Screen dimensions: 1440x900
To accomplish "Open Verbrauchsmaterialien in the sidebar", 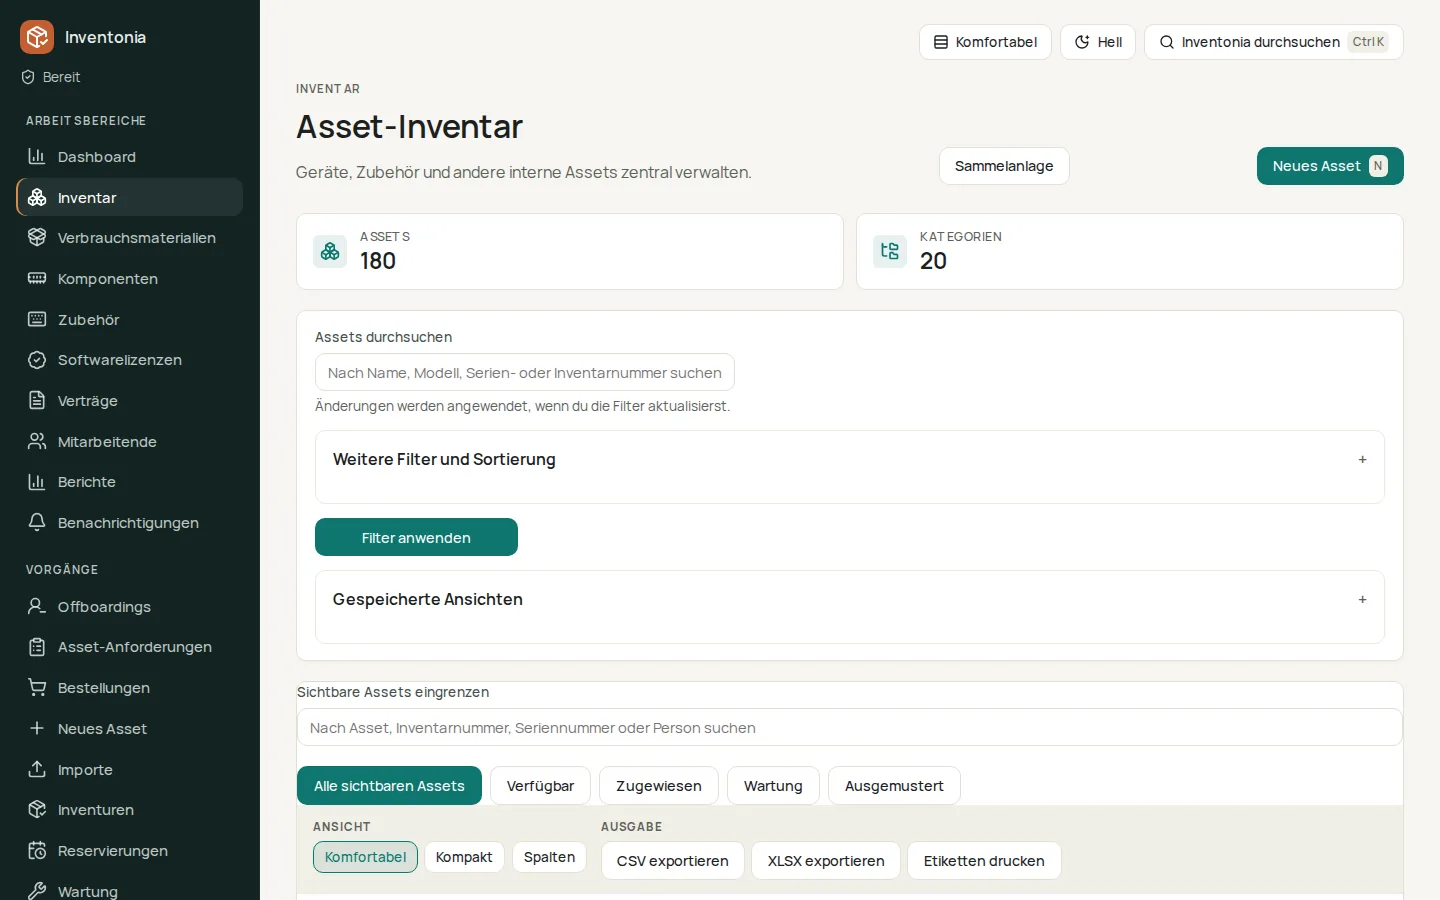I will 130,237.
